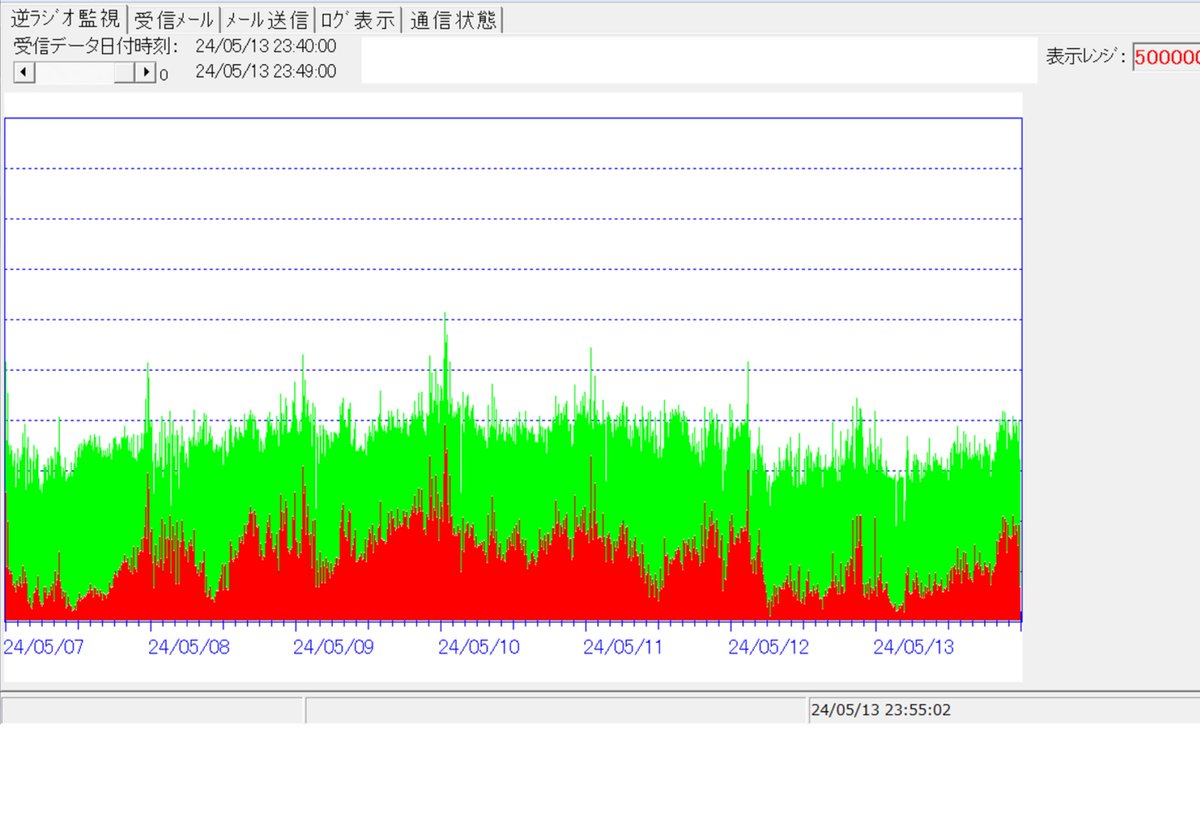Click the 24/05/11 axis date label

624,647
